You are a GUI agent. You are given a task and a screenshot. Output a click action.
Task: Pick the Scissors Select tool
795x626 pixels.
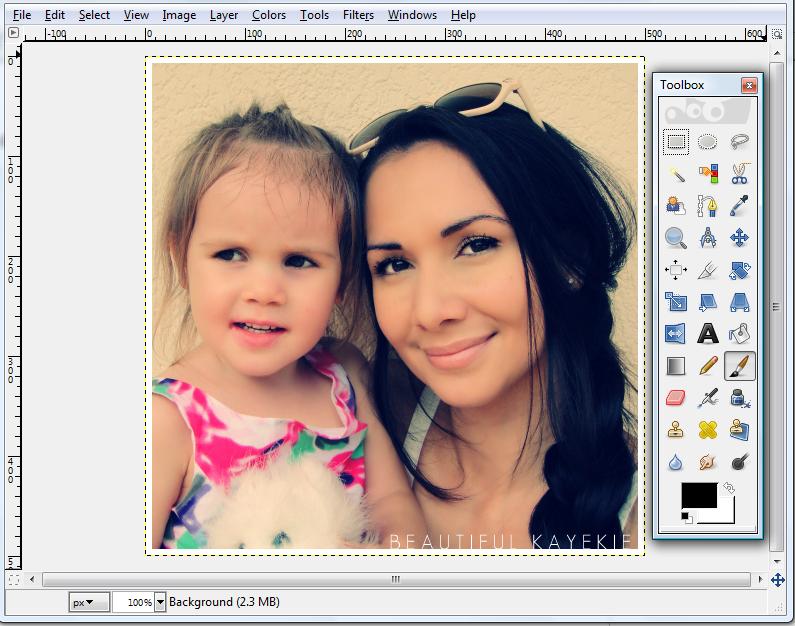point(739,174)
